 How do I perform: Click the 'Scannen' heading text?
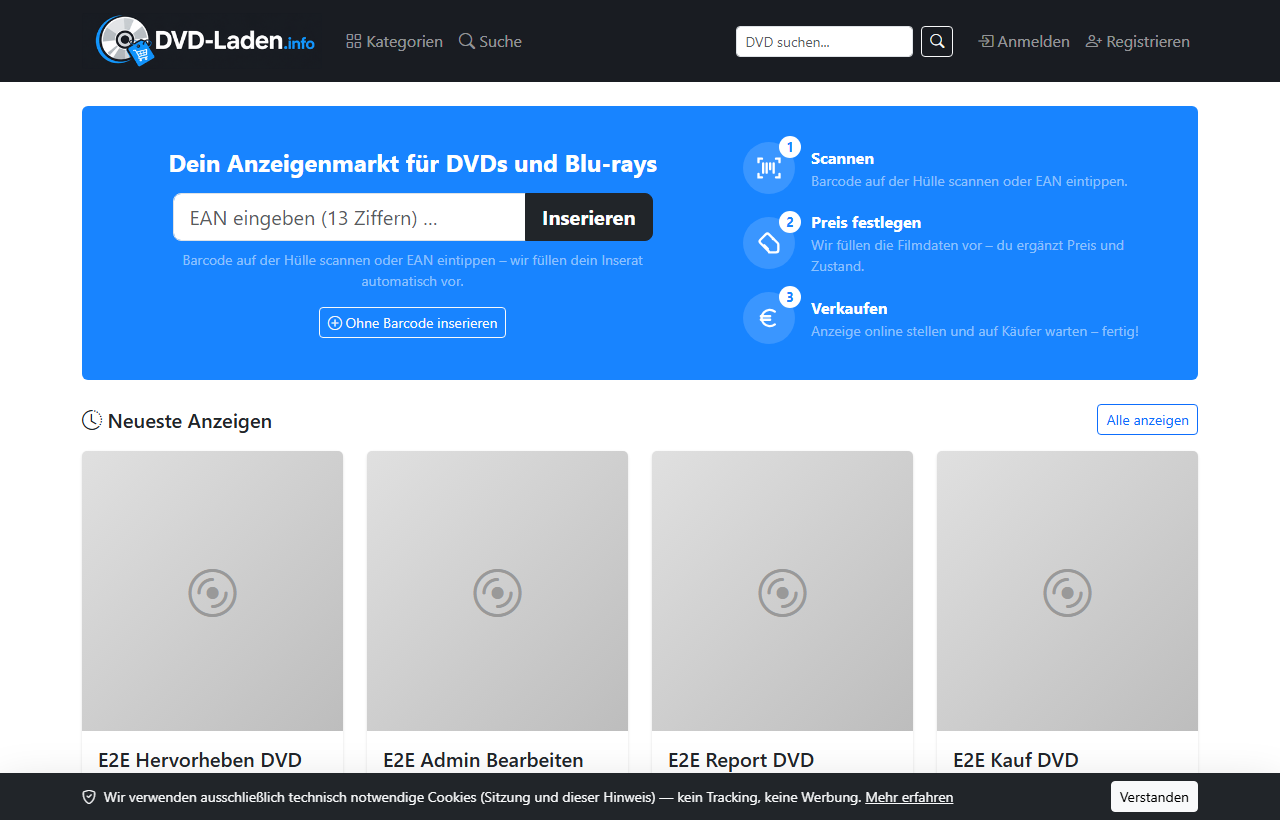tap(842, 158)
